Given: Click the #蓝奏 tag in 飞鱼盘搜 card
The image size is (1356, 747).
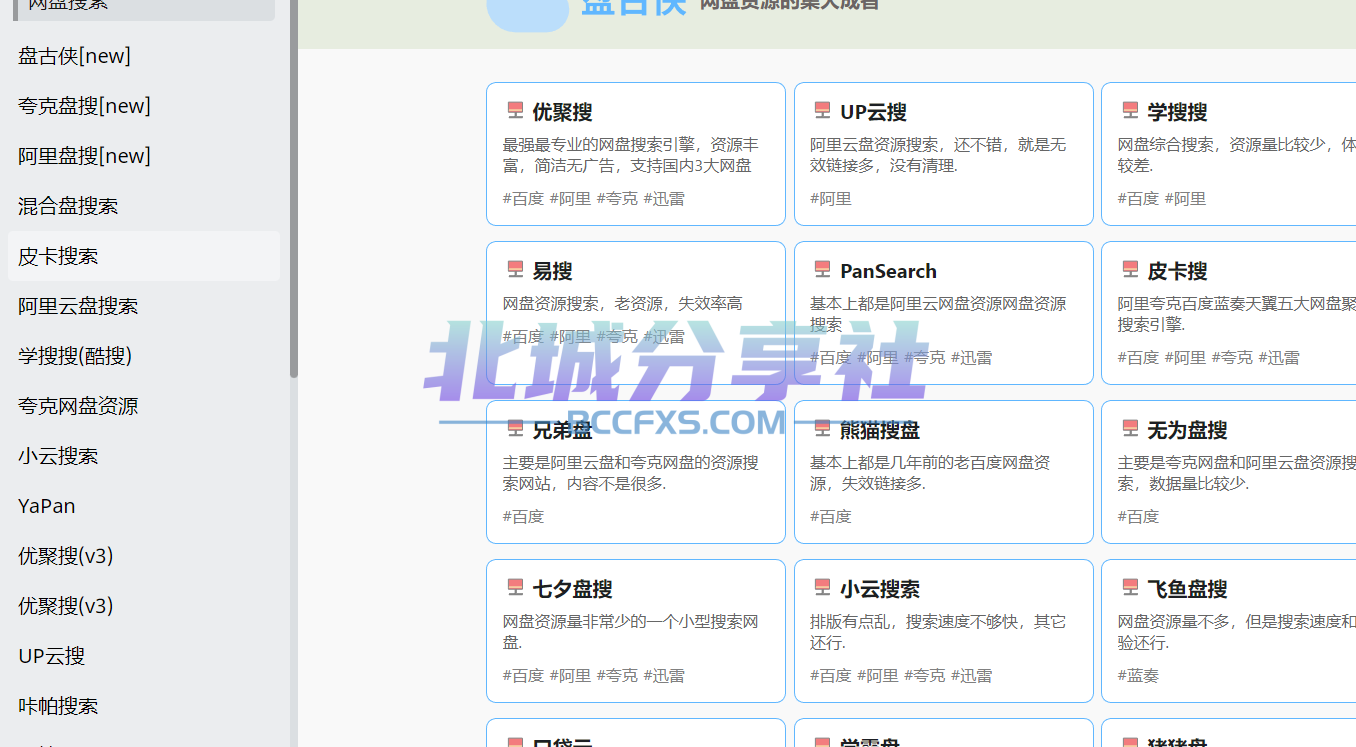Looking at the screenshot, I should (x=1139, y=675).
